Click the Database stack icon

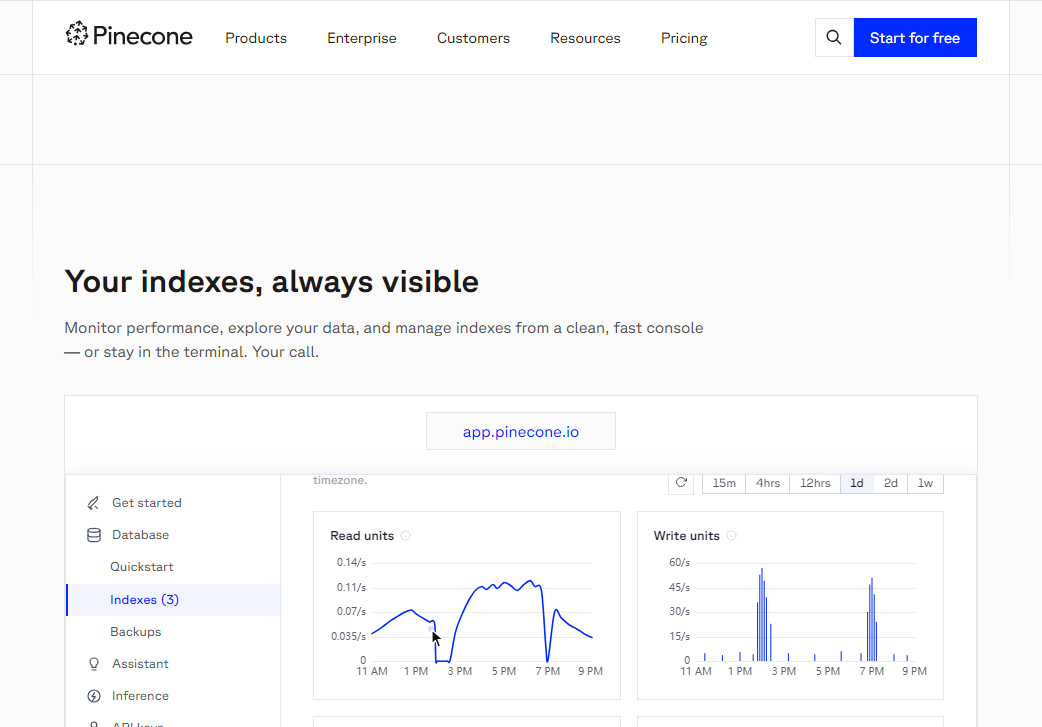[x=94, y=535]
